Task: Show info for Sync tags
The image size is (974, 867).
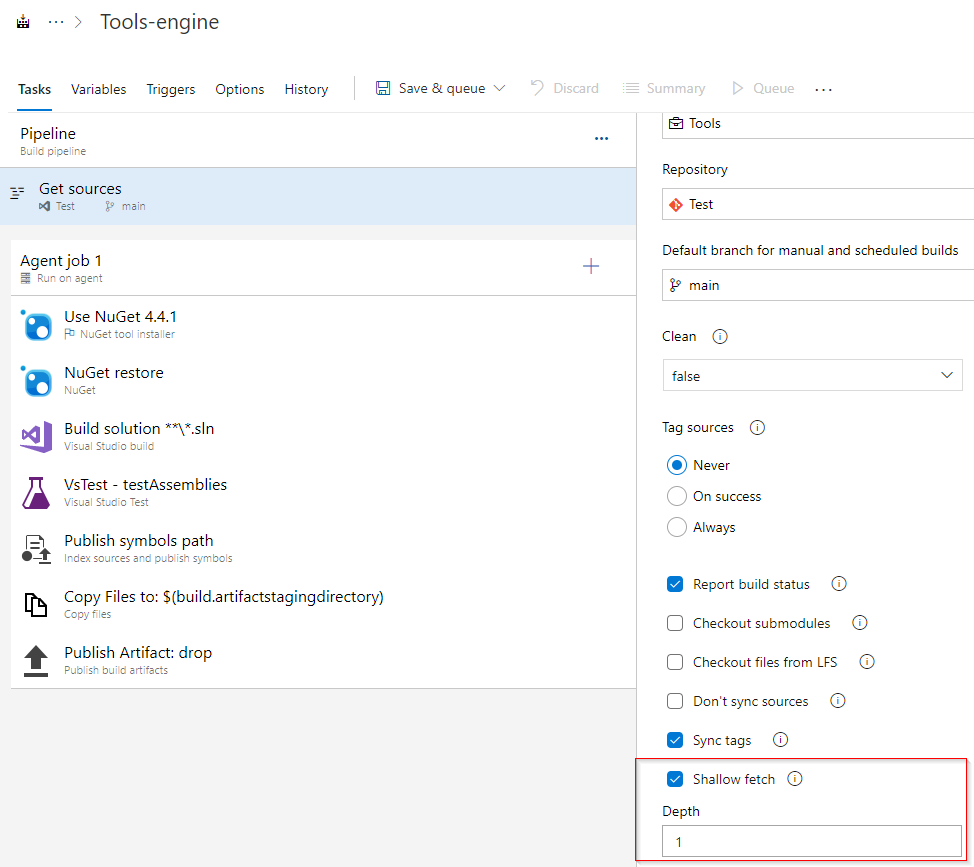Action: pos(780,740)
